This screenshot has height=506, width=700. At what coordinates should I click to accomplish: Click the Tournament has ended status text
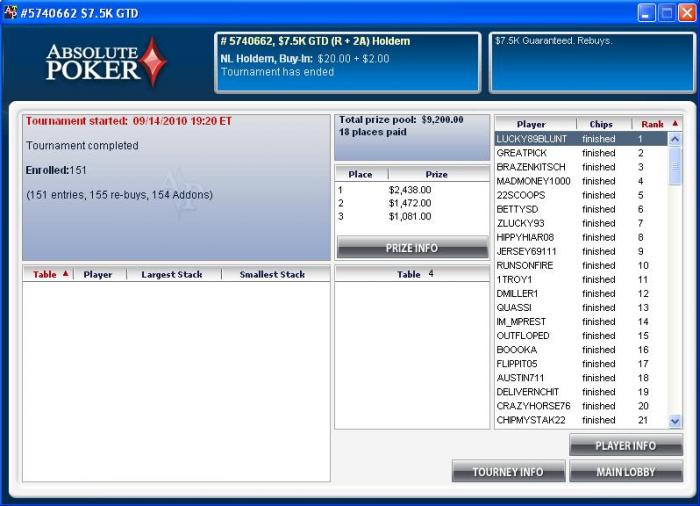click(x=277, y=72)
